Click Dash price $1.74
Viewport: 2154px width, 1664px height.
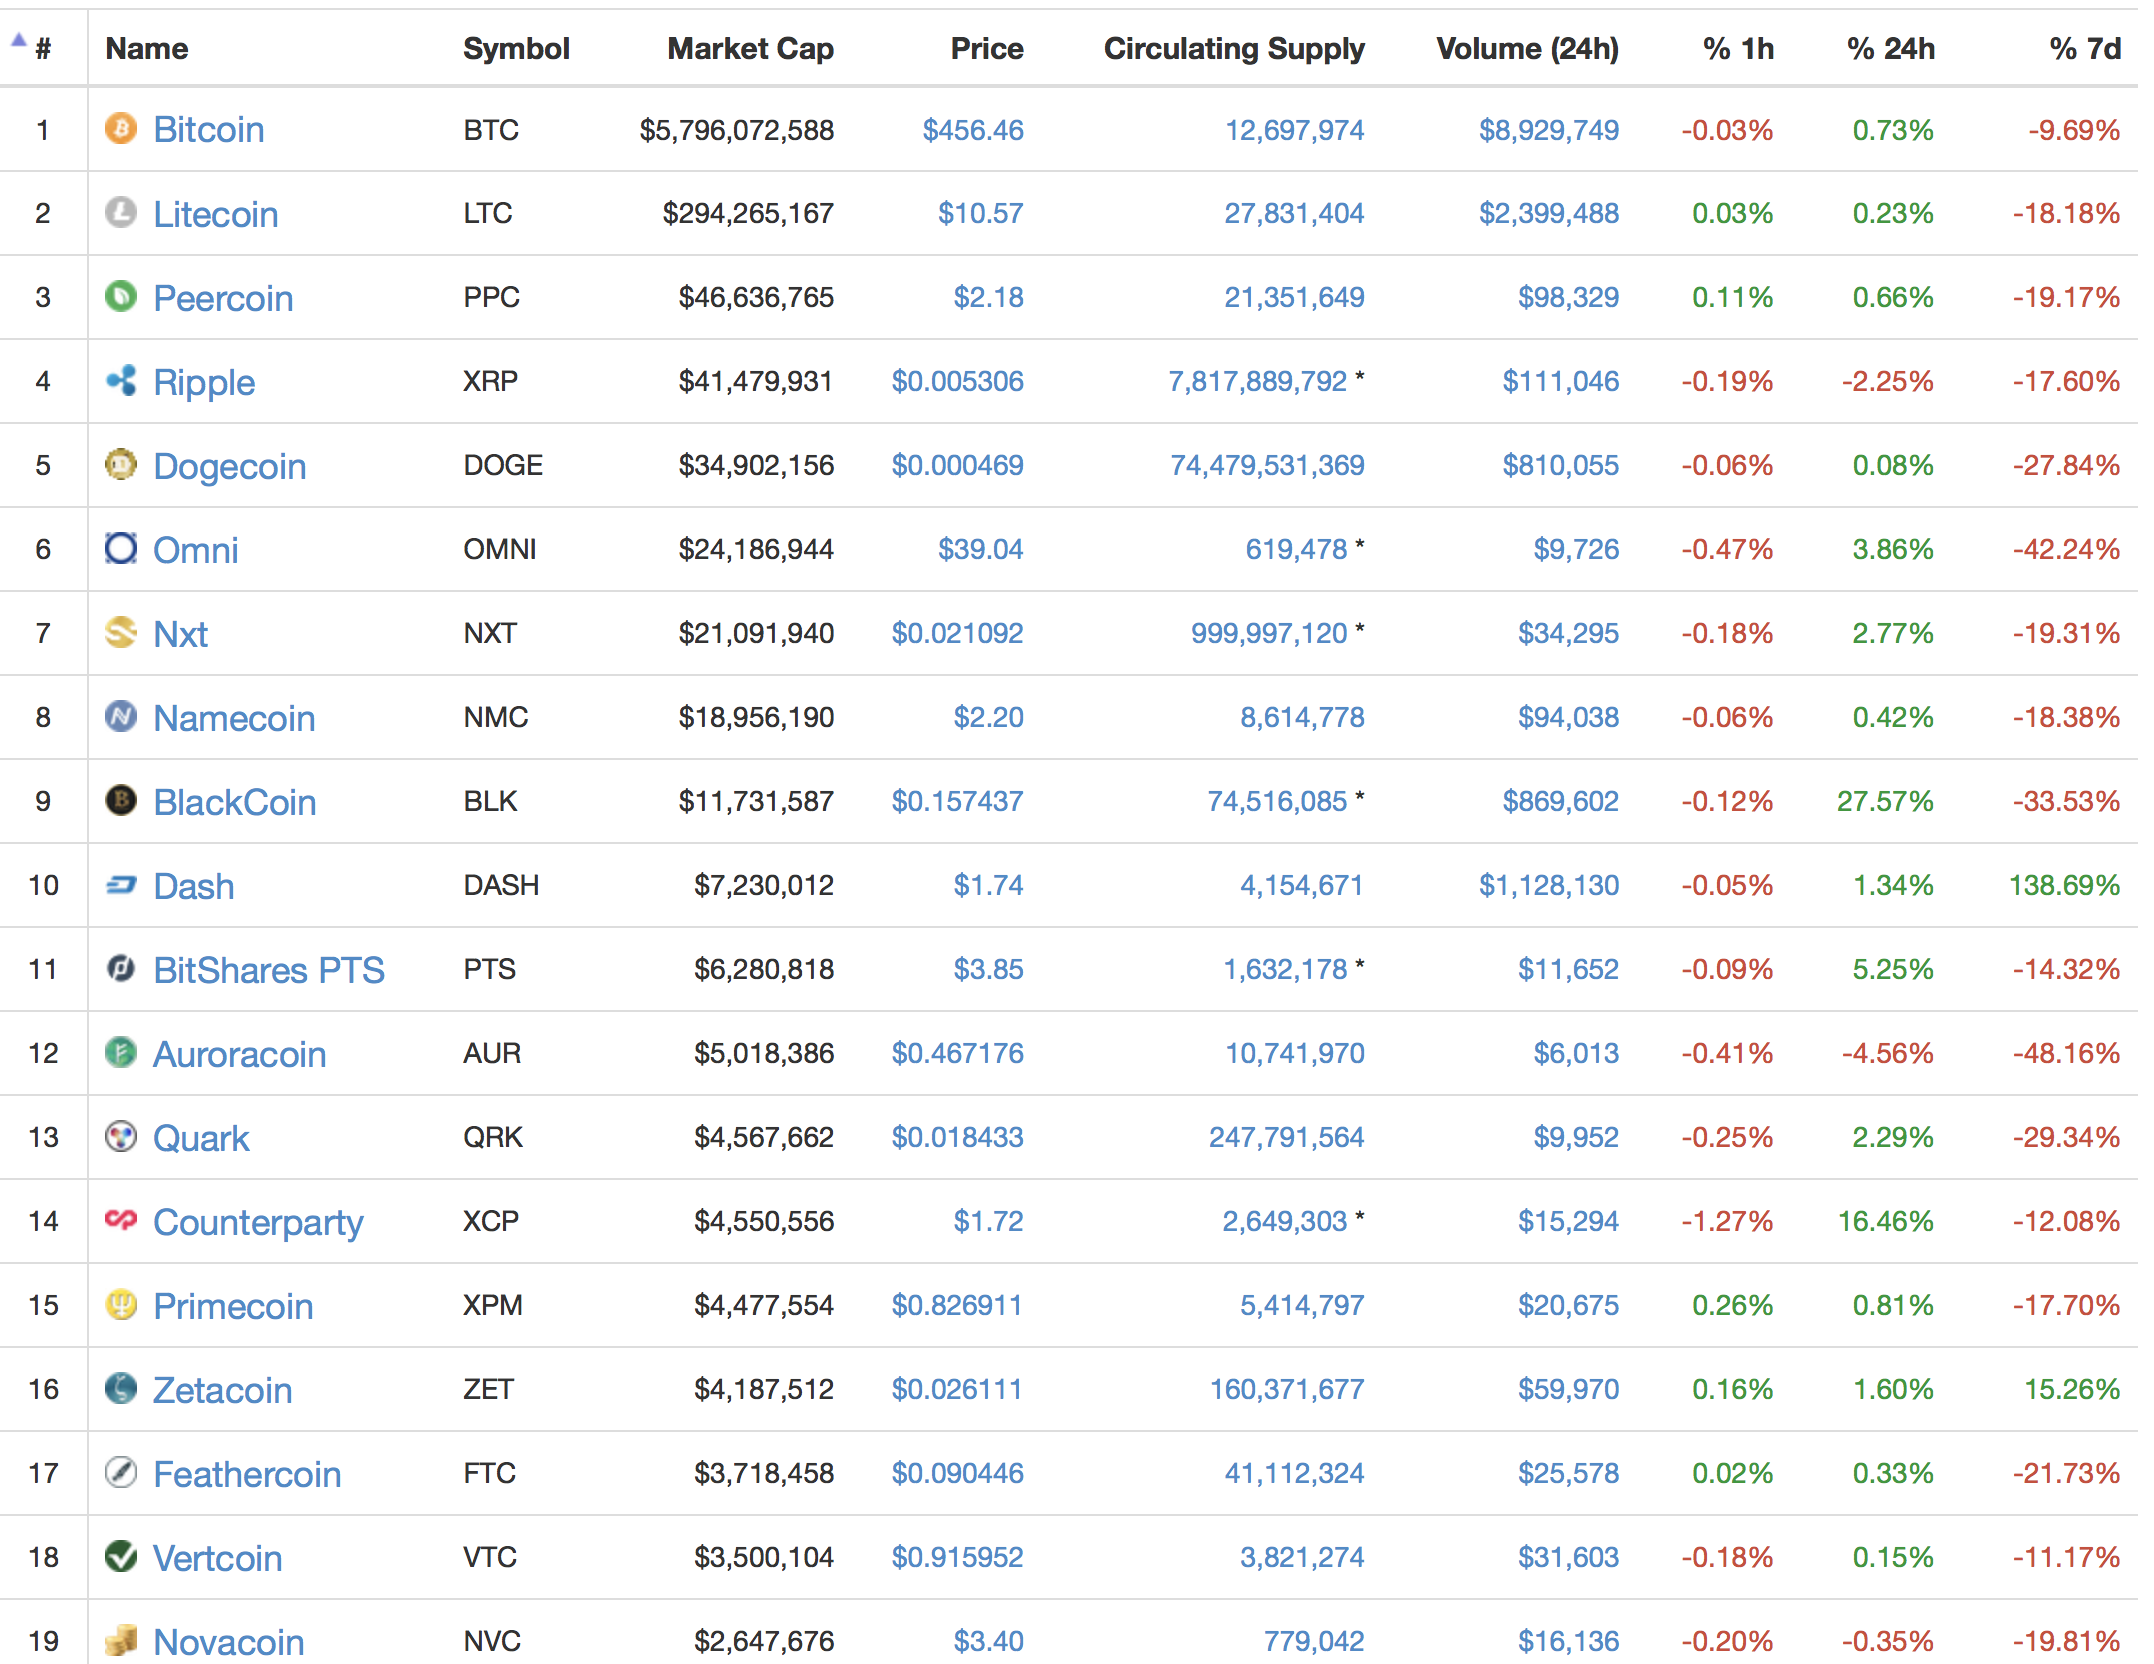pyautogui.click(x=988, y=885)
